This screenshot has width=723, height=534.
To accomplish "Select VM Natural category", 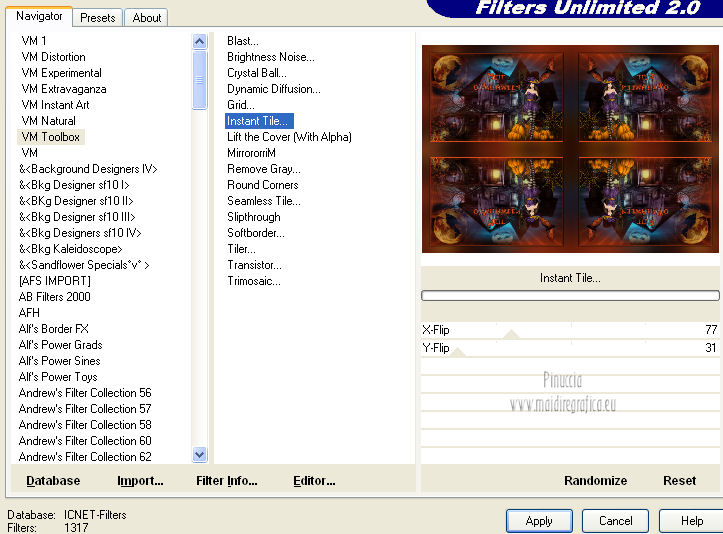I will click(48, 121).
